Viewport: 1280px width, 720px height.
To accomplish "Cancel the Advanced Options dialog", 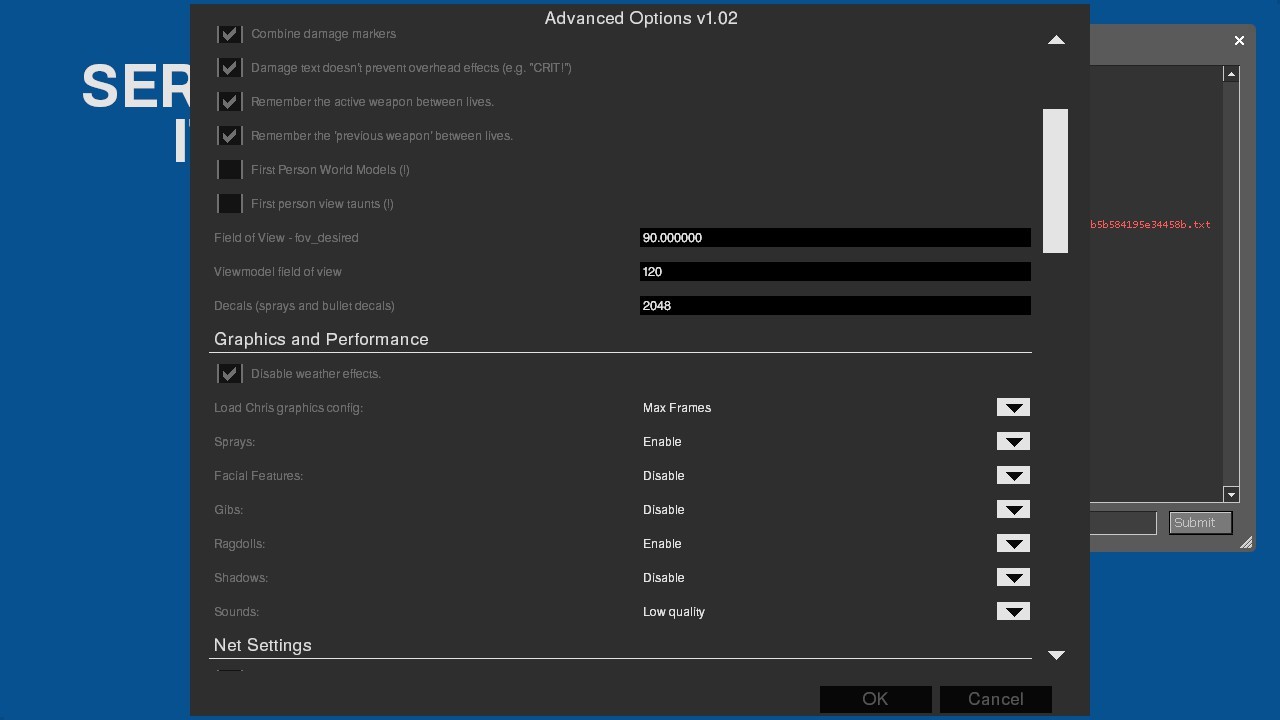I will [x=996, y=700].
